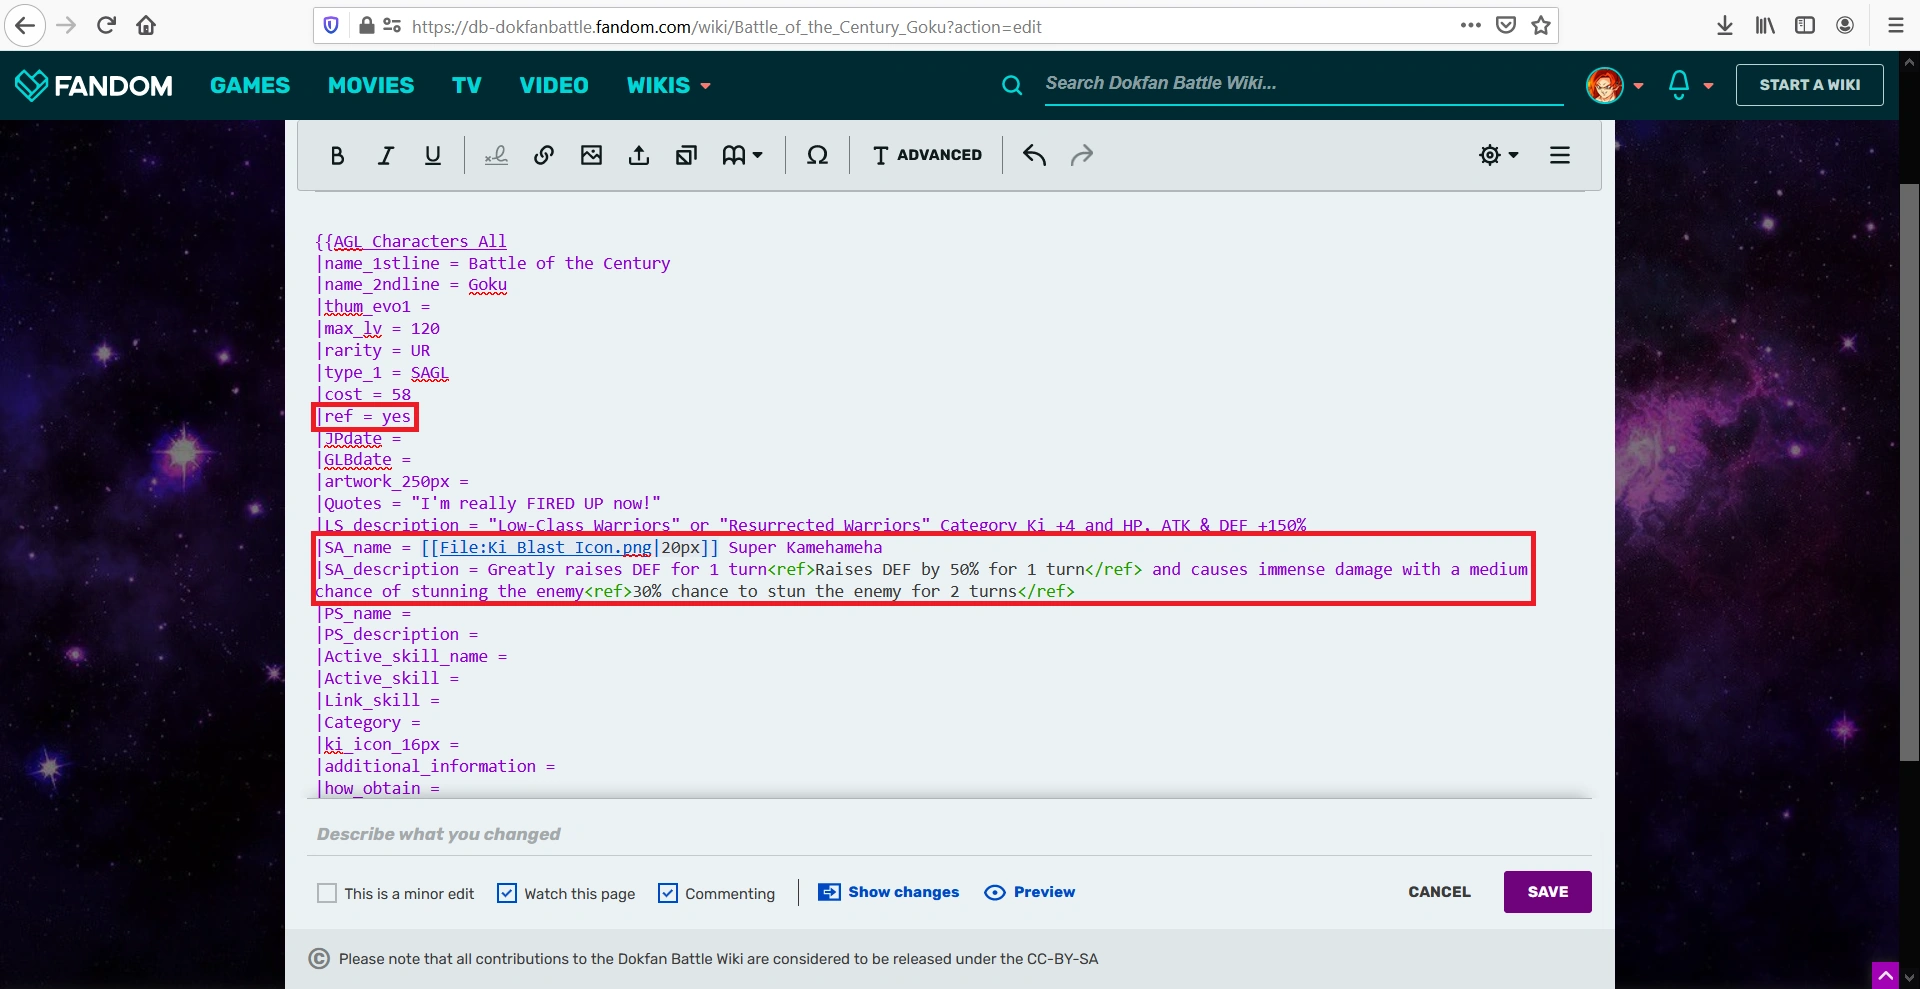Insert an image into the page
This screenshot has width=1920, height=989.
(592, 155)
